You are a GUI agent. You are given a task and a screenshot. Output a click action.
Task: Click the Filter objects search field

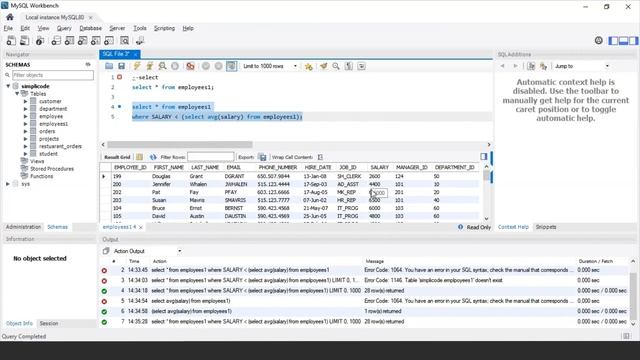(x=53, y=75)
